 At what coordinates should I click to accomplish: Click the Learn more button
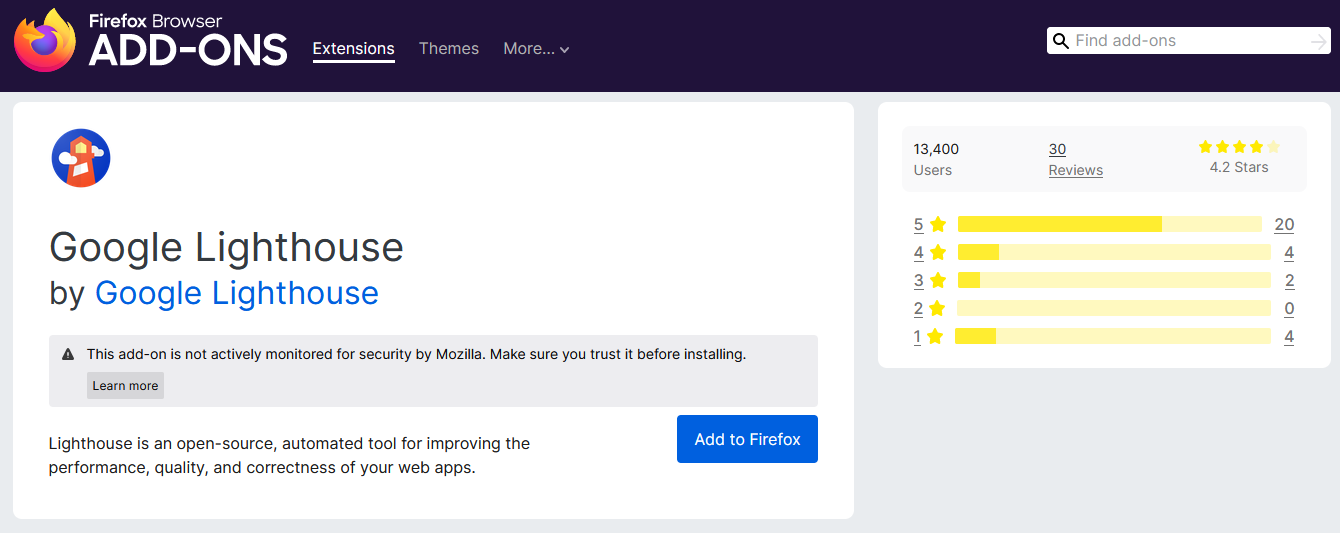click(x=125, y=385)
